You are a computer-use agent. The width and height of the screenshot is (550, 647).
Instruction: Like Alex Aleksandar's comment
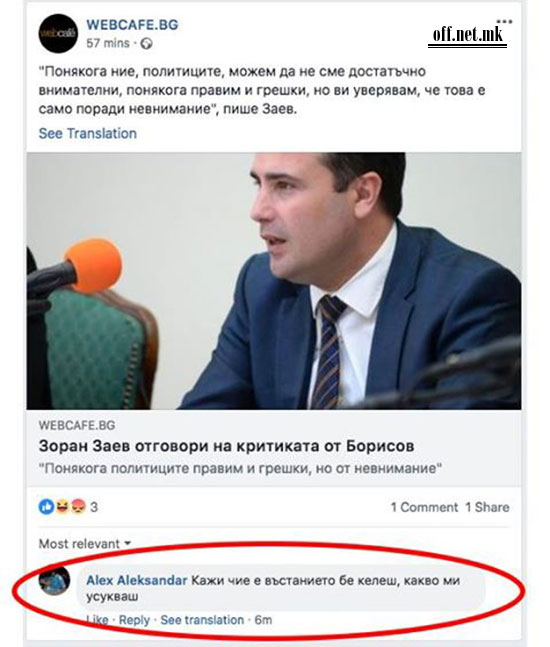(97, 620)
